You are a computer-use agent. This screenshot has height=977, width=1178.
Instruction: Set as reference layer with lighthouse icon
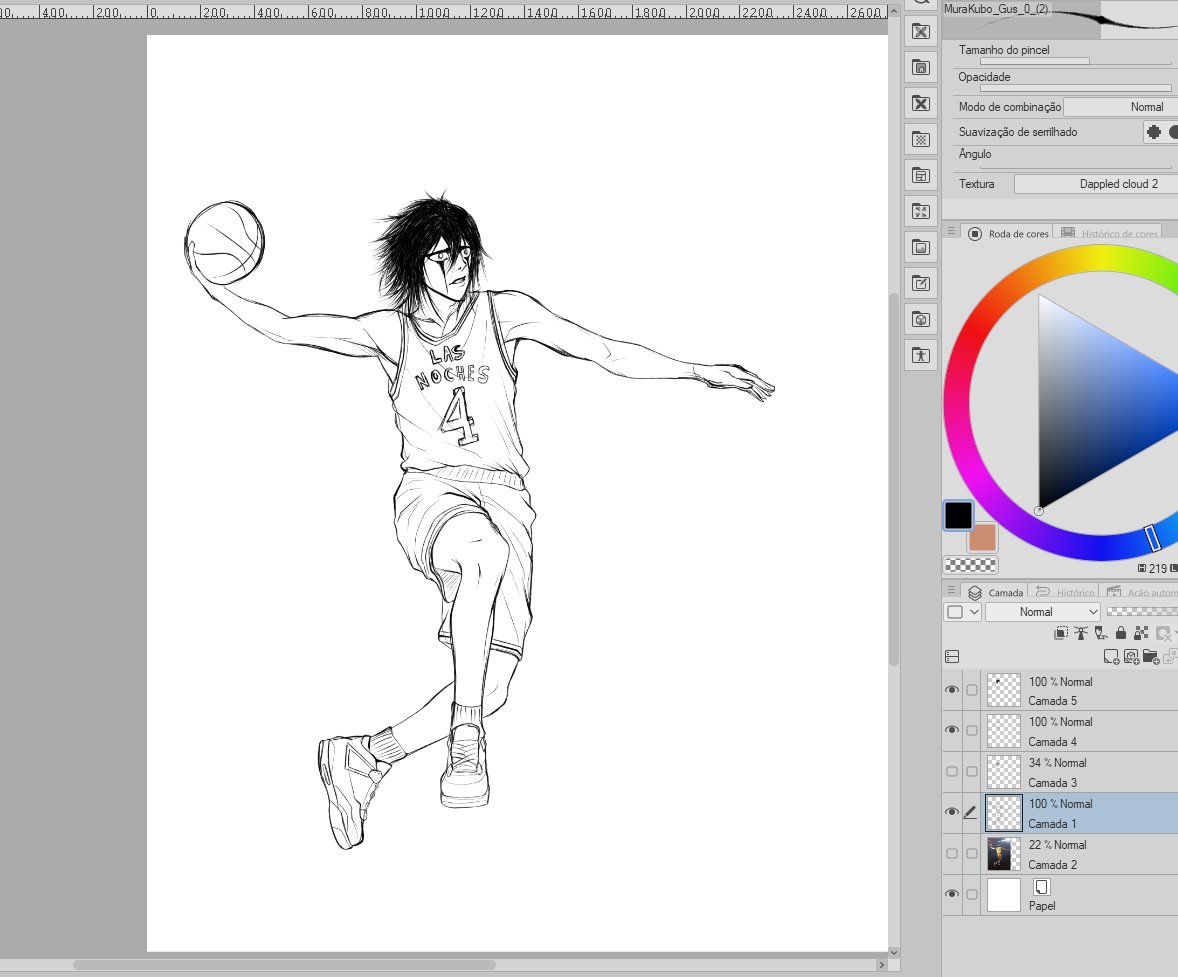[1081, 634]
